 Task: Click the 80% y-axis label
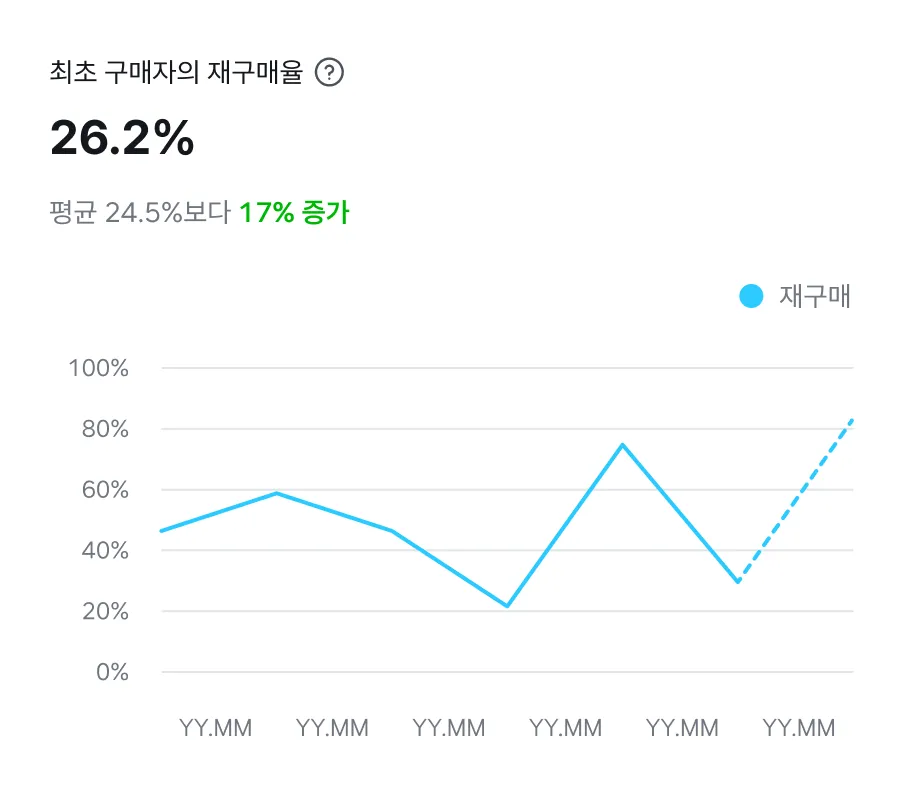click(x=103, y=429)
